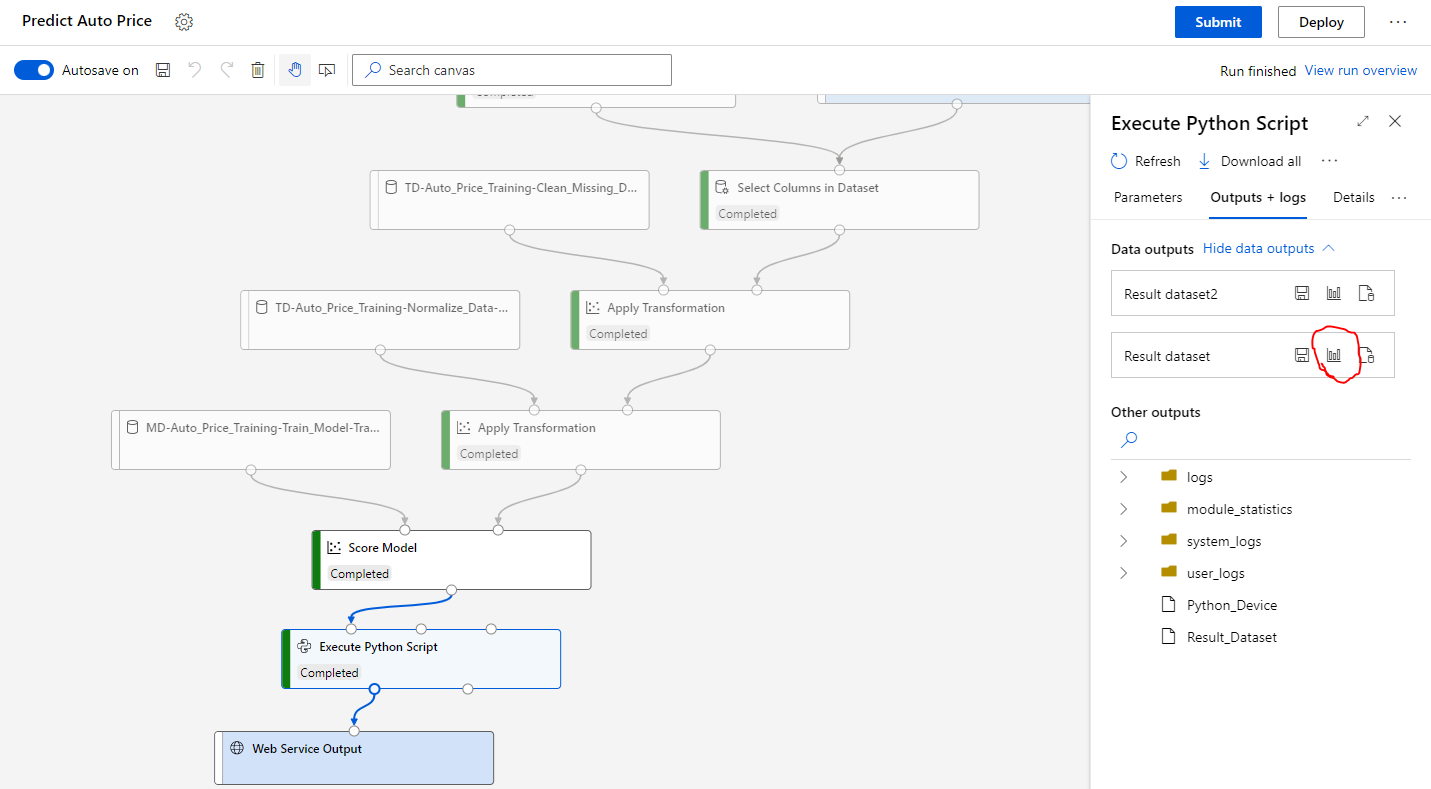1431x789 pixels.
Task: Click the Completed status on Execute Python Script
Action: 329,672
